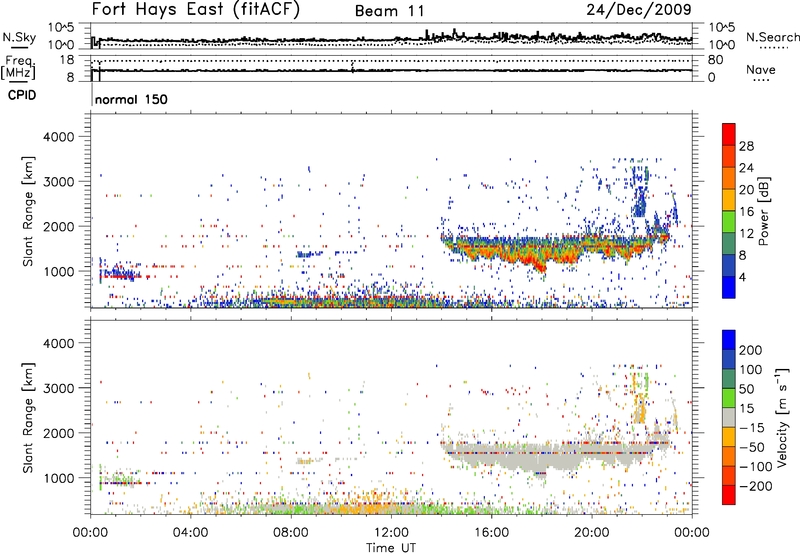The height and width of the screenshot is (554, 800).
Task: Click the 'CPID' label
Action: (22, 95)
